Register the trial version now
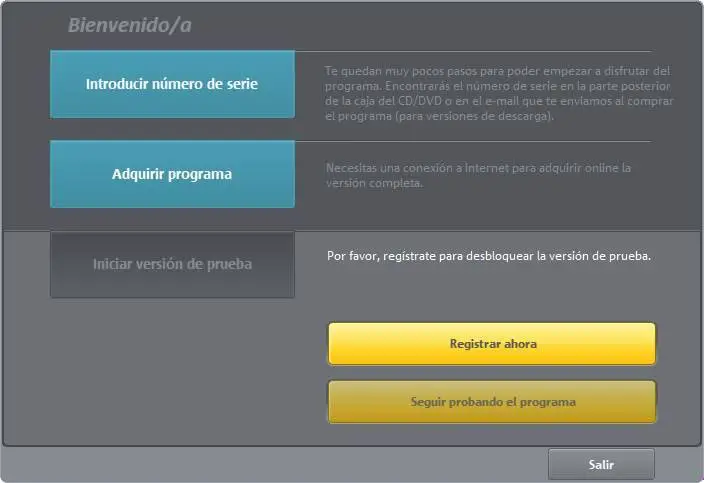Image resolution: width=704 pixels, height=483 pixels. pyautogui.click(x=492, y=344)
